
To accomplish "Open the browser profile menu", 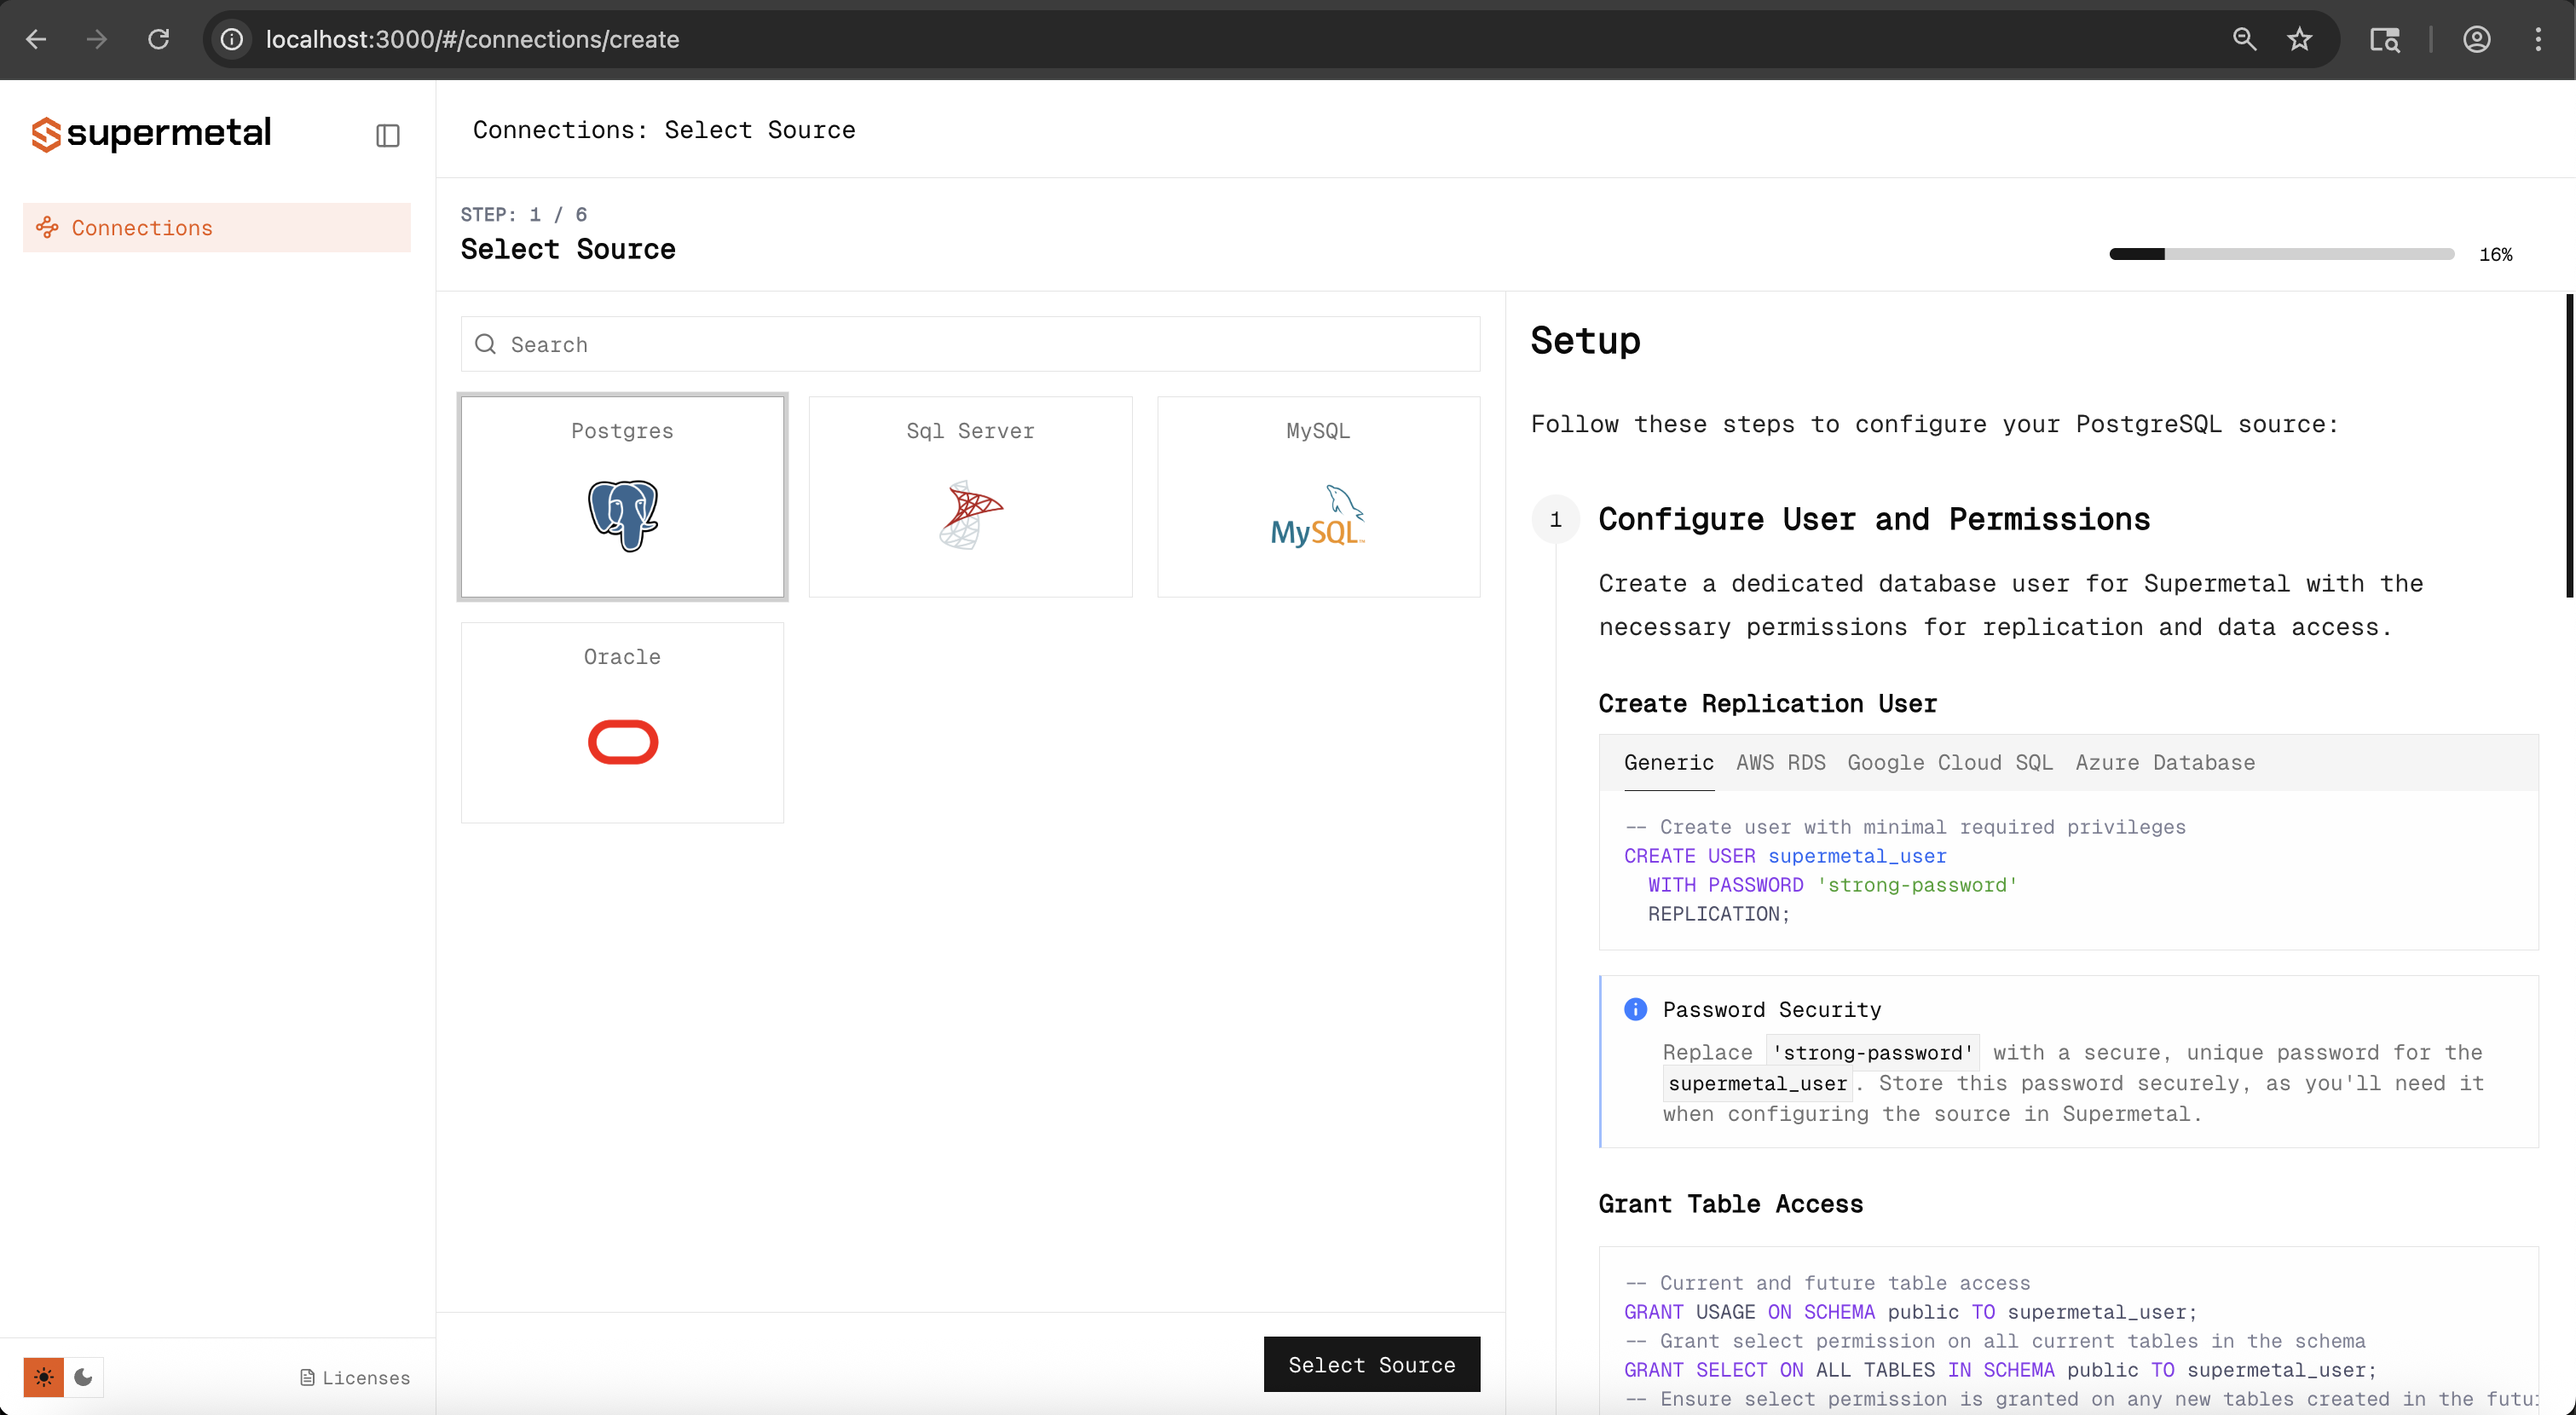I will (x=2477, y=39).
